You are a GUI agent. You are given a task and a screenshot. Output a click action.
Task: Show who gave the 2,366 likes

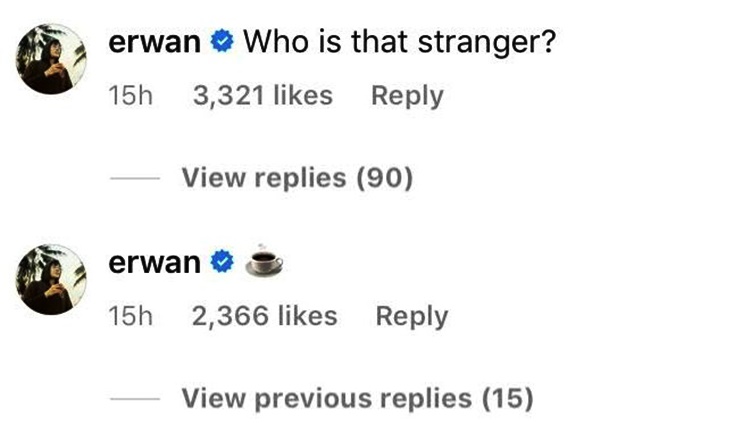tap(263, 316)
